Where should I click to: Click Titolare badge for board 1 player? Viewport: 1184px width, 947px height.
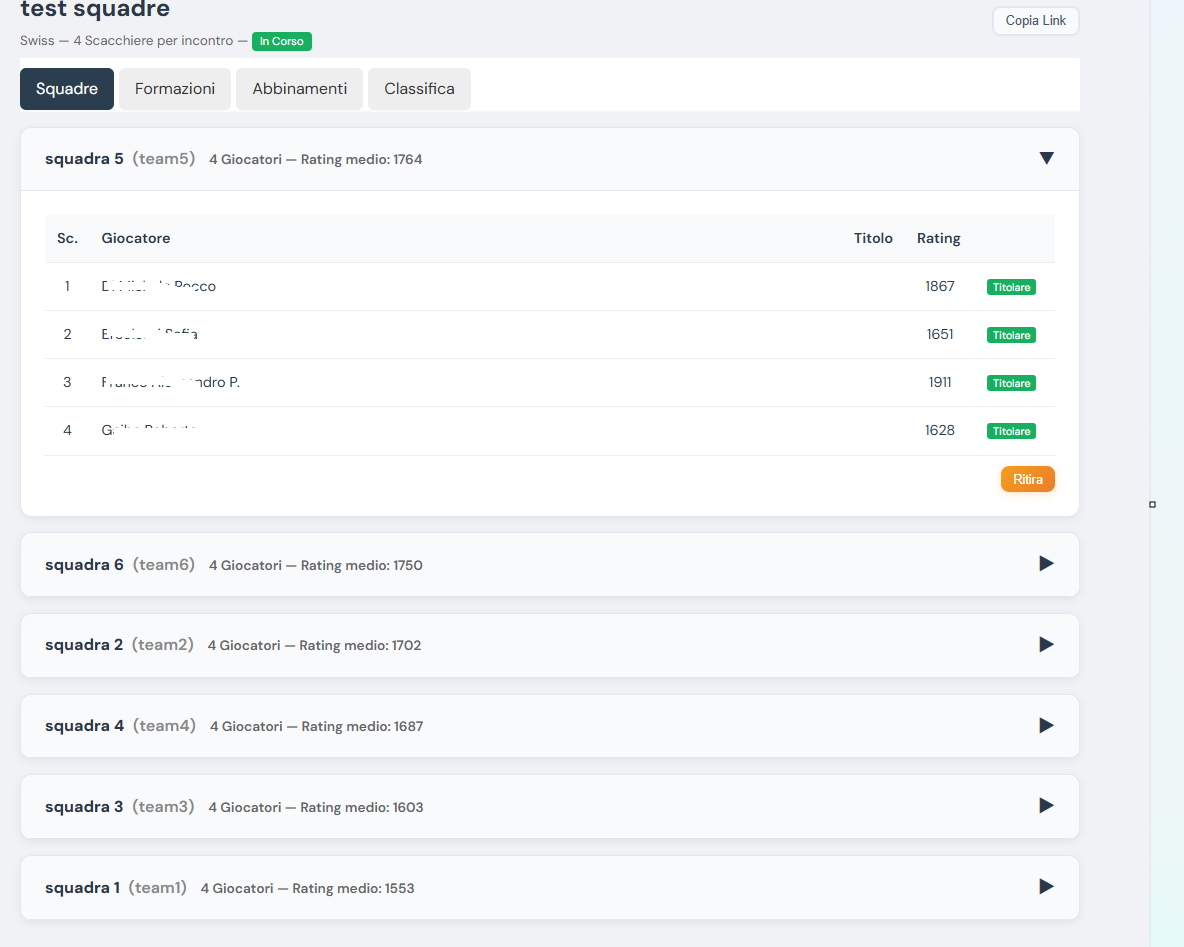coord(1011,287)
